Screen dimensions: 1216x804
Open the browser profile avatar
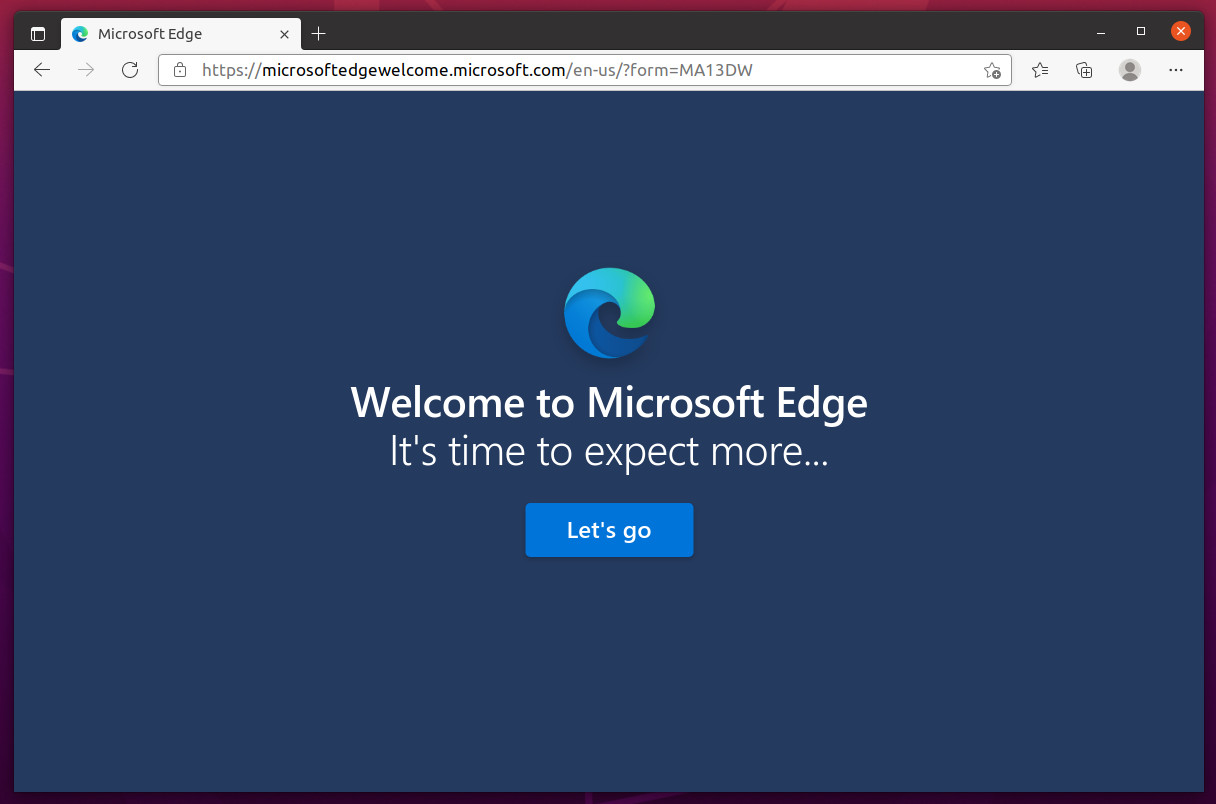(x=1129, y=70)
